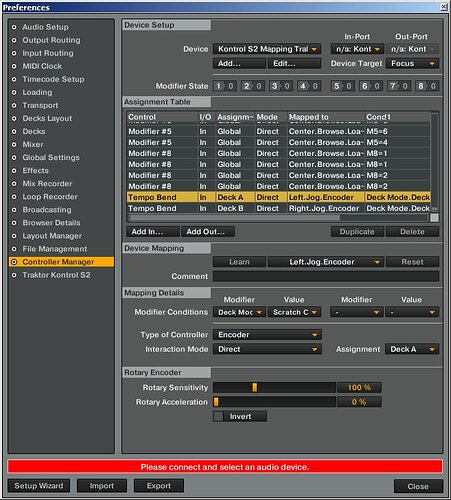Click Modifier State 8 indicator

click(x=427, y=86)
